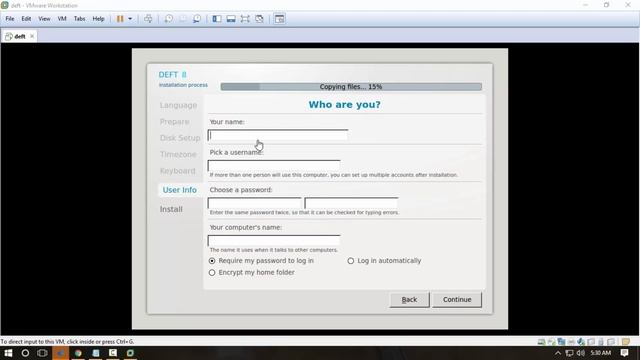
Task: Click the hard disk status bar icon
Action: click(542, 342)
